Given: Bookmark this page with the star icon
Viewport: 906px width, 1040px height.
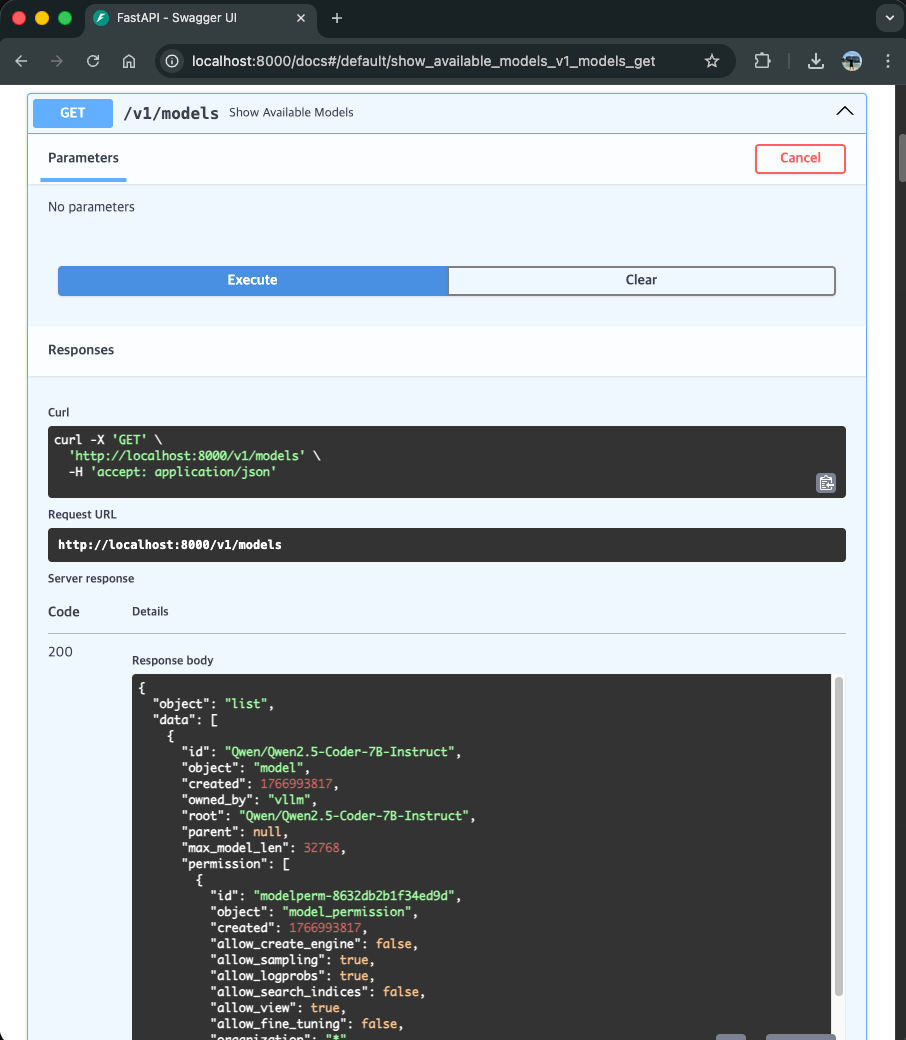Looking at the screenshot, I should pos(712,62).
